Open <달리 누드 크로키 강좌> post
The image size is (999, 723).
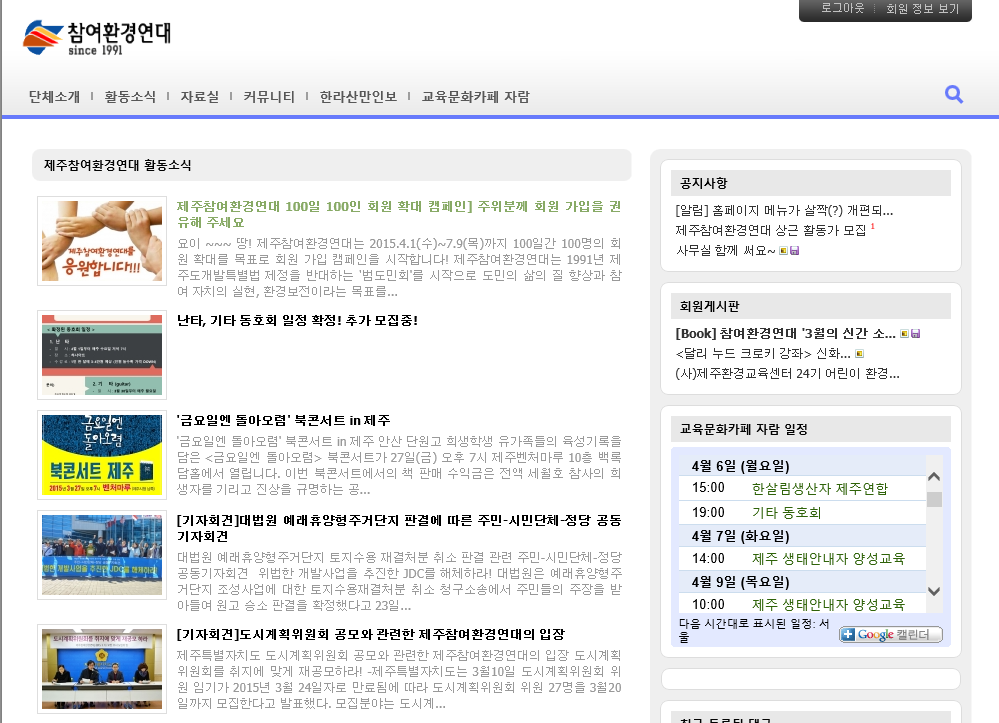click(x=763, y=354)
